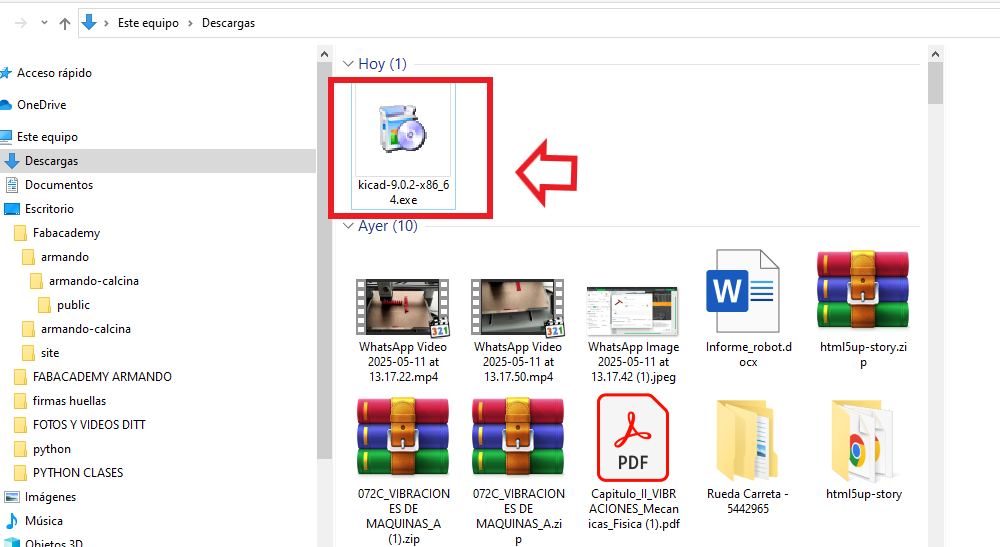1000x547 pixels.
Task: Click the Informe_robot.docx file name text
Action: (749, 354)
